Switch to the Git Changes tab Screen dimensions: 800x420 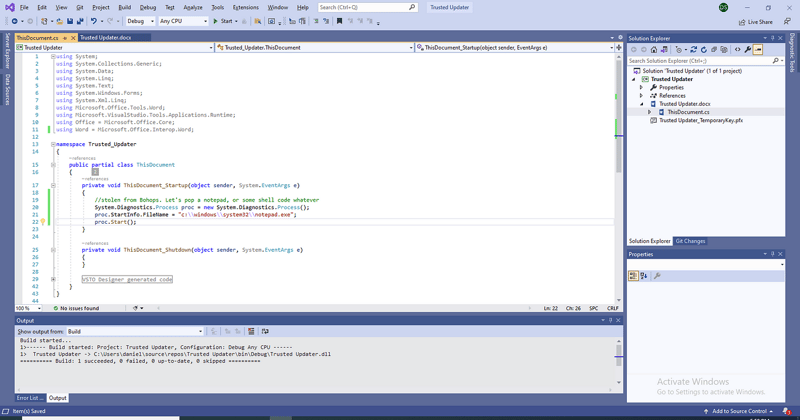coord(690,241)
